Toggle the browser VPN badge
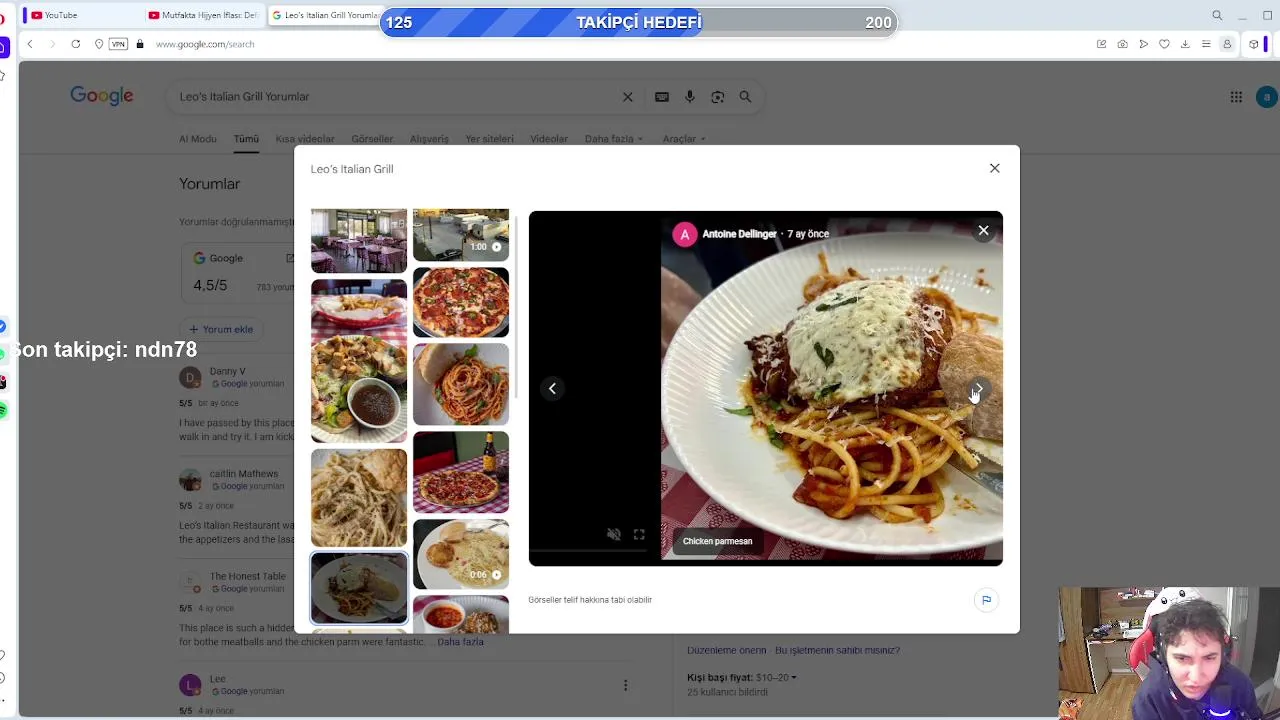This screenshot has width=1280, height=720. [118, 44]
